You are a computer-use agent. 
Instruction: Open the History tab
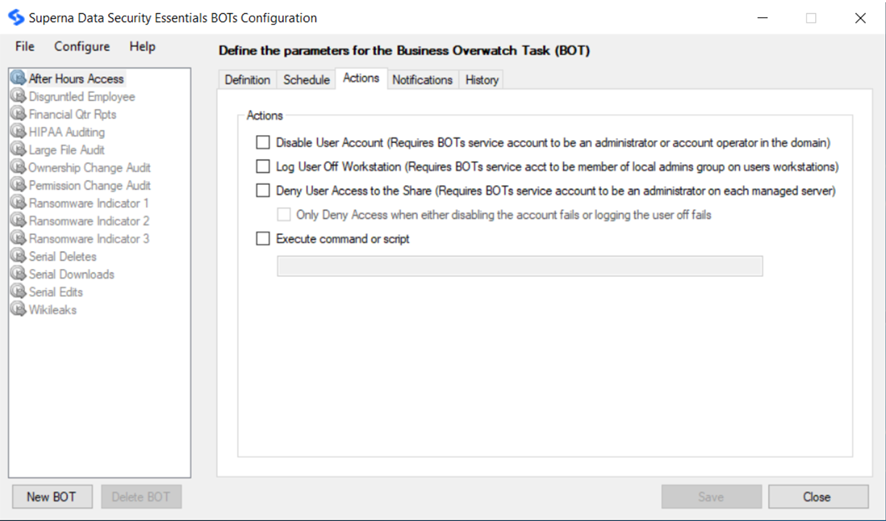(482, 80)
